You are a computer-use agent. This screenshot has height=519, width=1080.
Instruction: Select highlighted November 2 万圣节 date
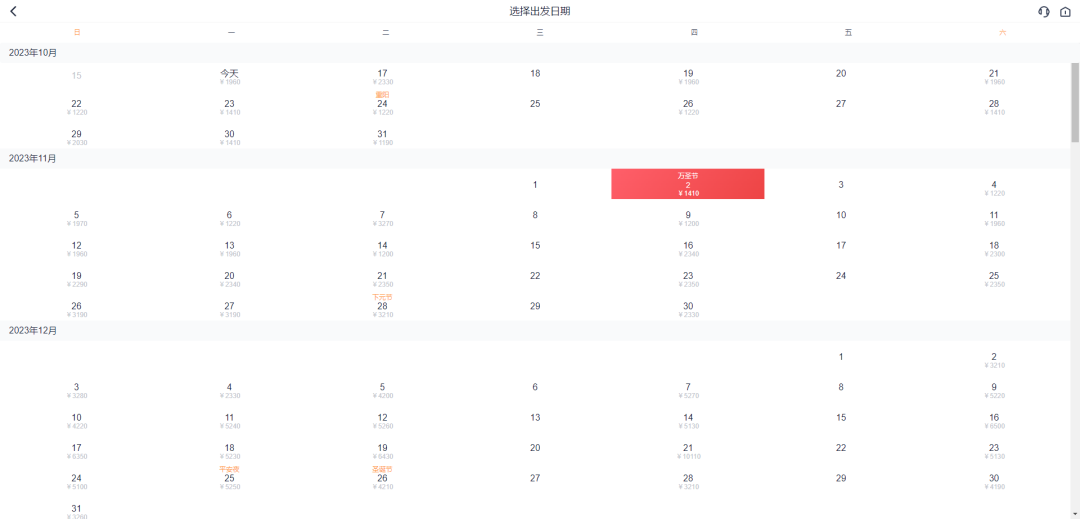688,184
